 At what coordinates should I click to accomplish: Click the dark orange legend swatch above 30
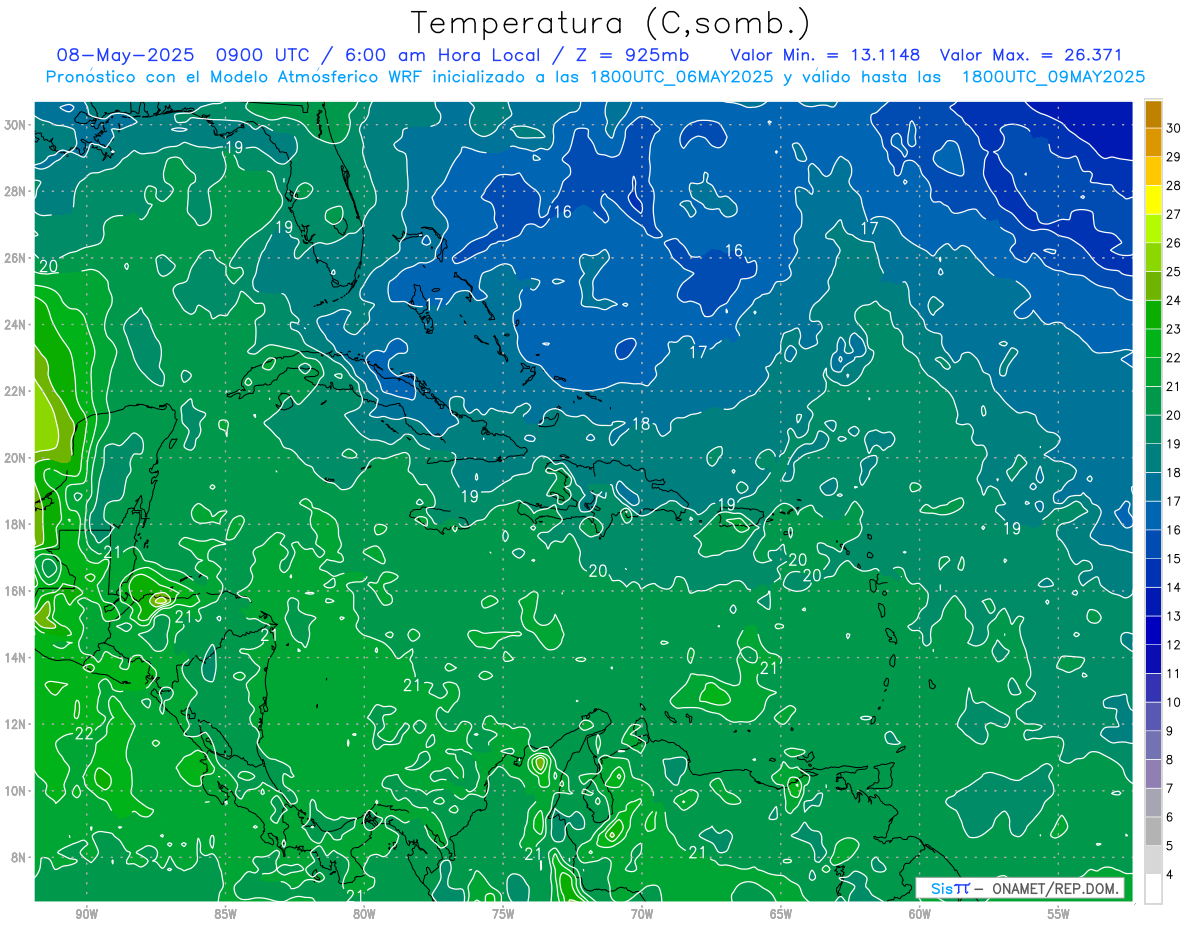point(1153,113)
